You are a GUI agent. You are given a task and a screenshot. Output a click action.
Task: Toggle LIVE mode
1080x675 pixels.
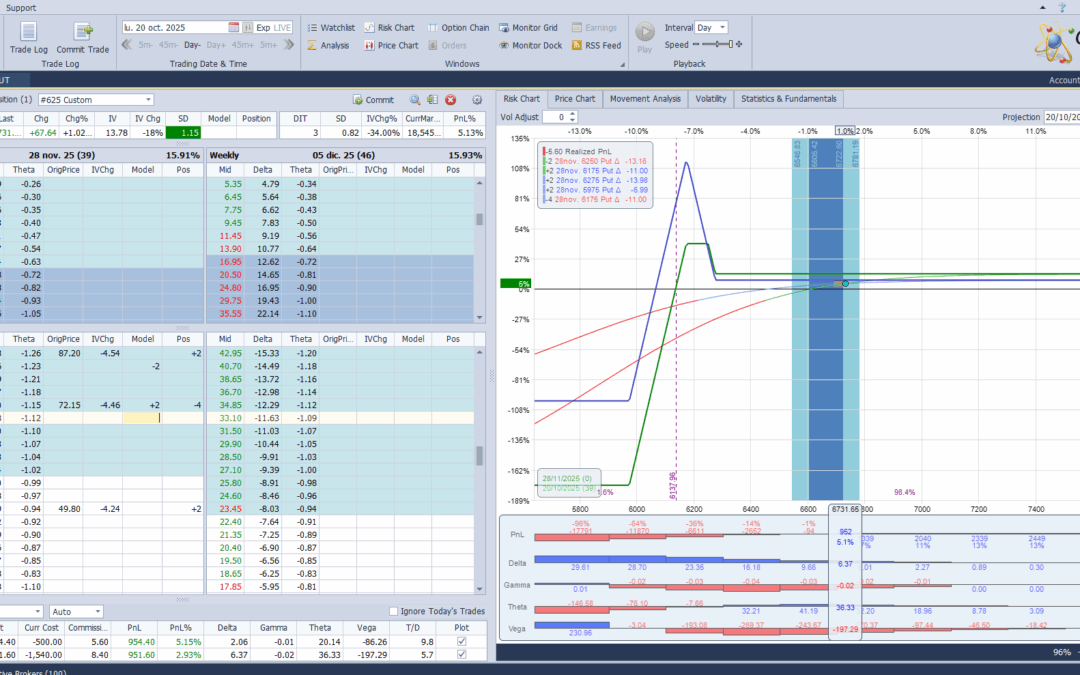tap(282, 28)
